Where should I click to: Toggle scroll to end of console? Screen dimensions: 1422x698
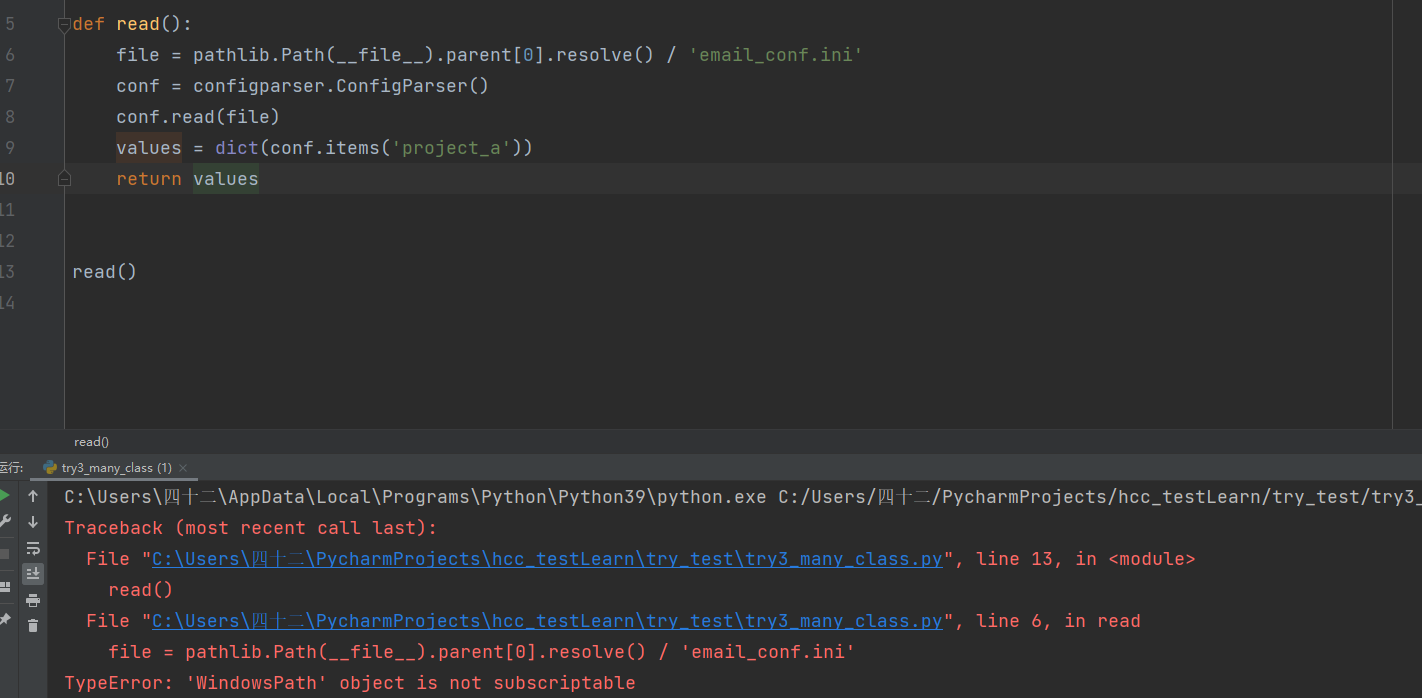(33, 573)
